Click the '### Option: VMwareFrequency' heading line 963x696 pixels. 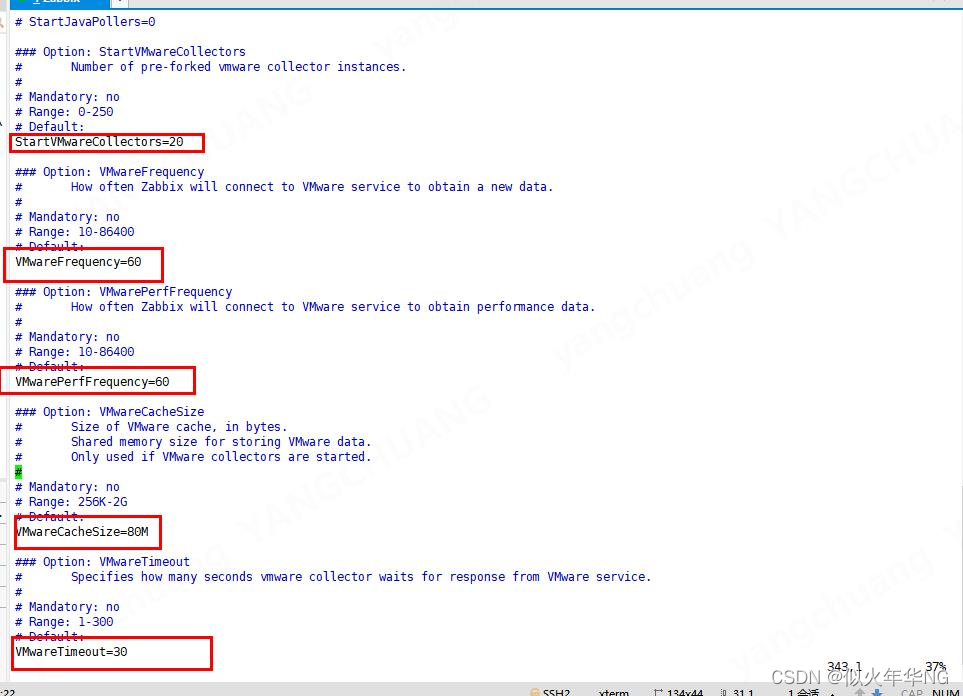click(x=109, y=172)
